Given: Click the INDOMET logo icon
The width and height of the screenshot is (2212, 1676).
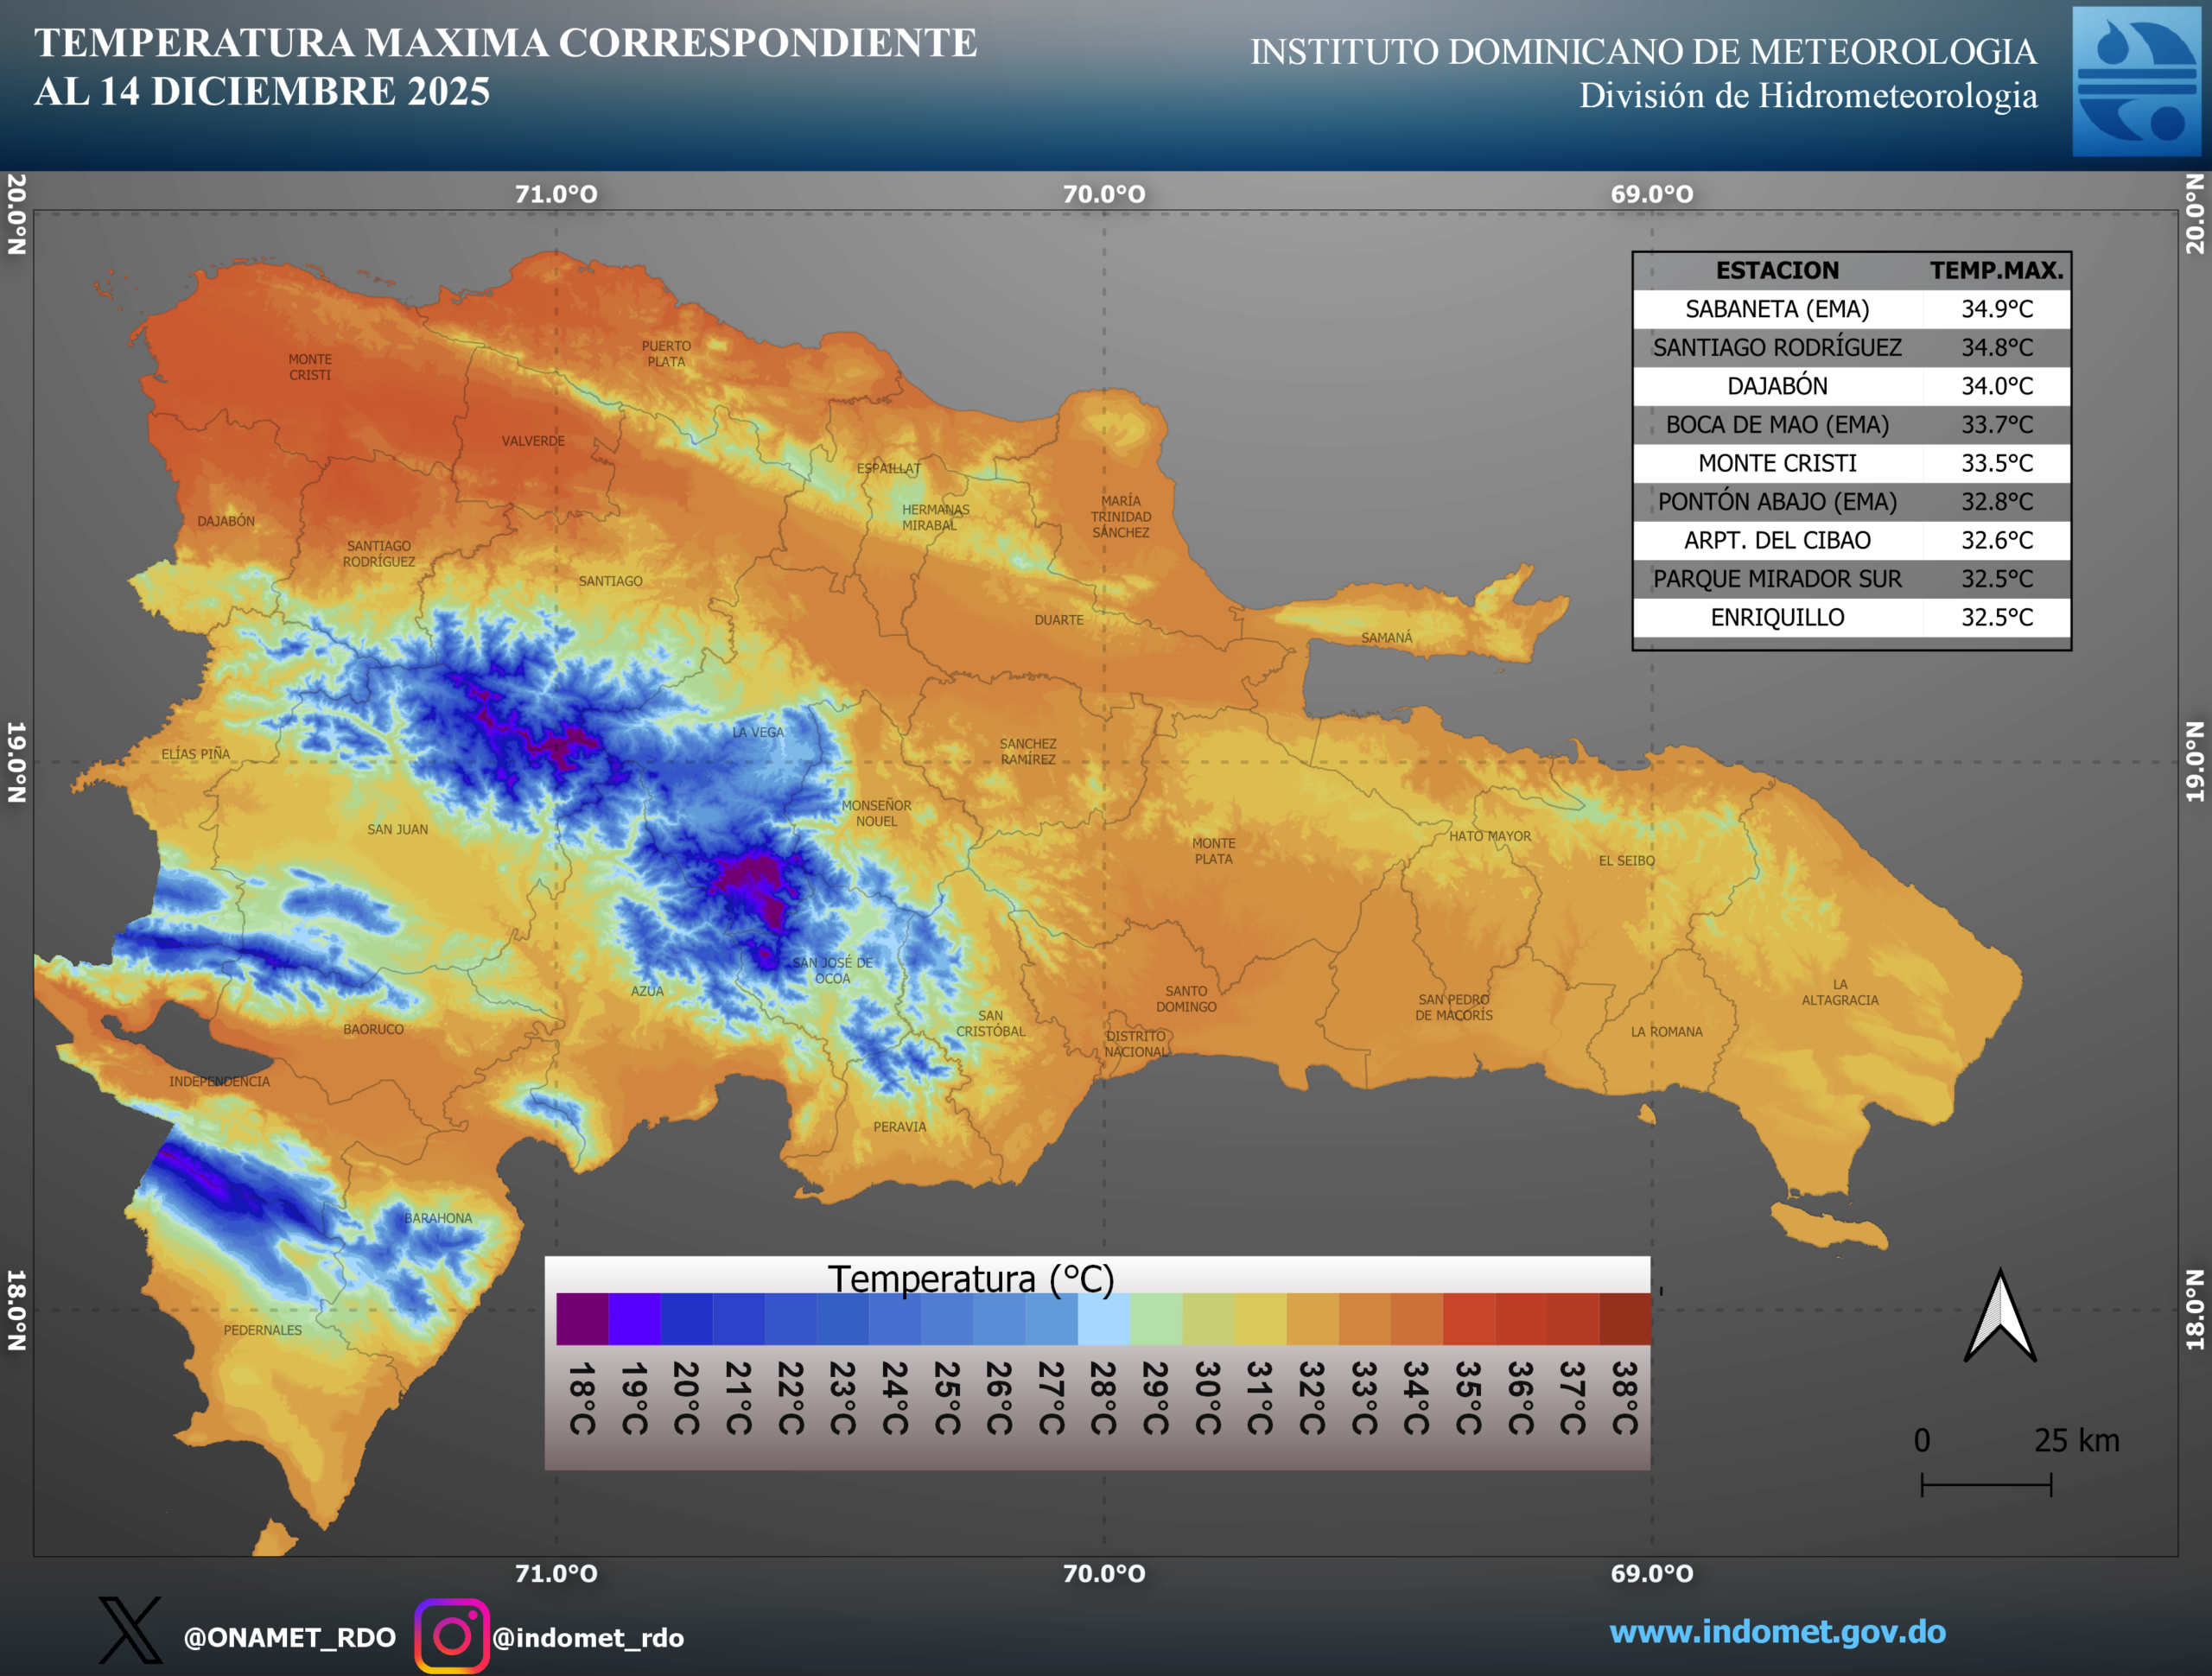Looking at the screenshot, I should tap(2135, 82).
